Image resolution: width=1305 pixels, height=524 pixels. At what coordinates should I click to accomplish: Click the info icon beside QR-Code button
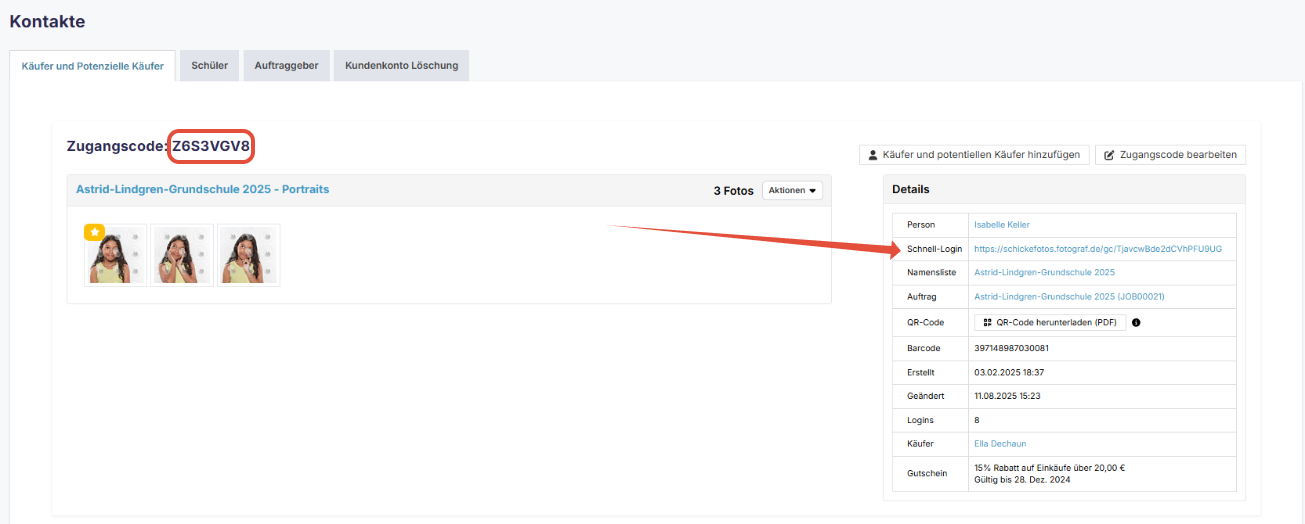[x=1136, y=322]
